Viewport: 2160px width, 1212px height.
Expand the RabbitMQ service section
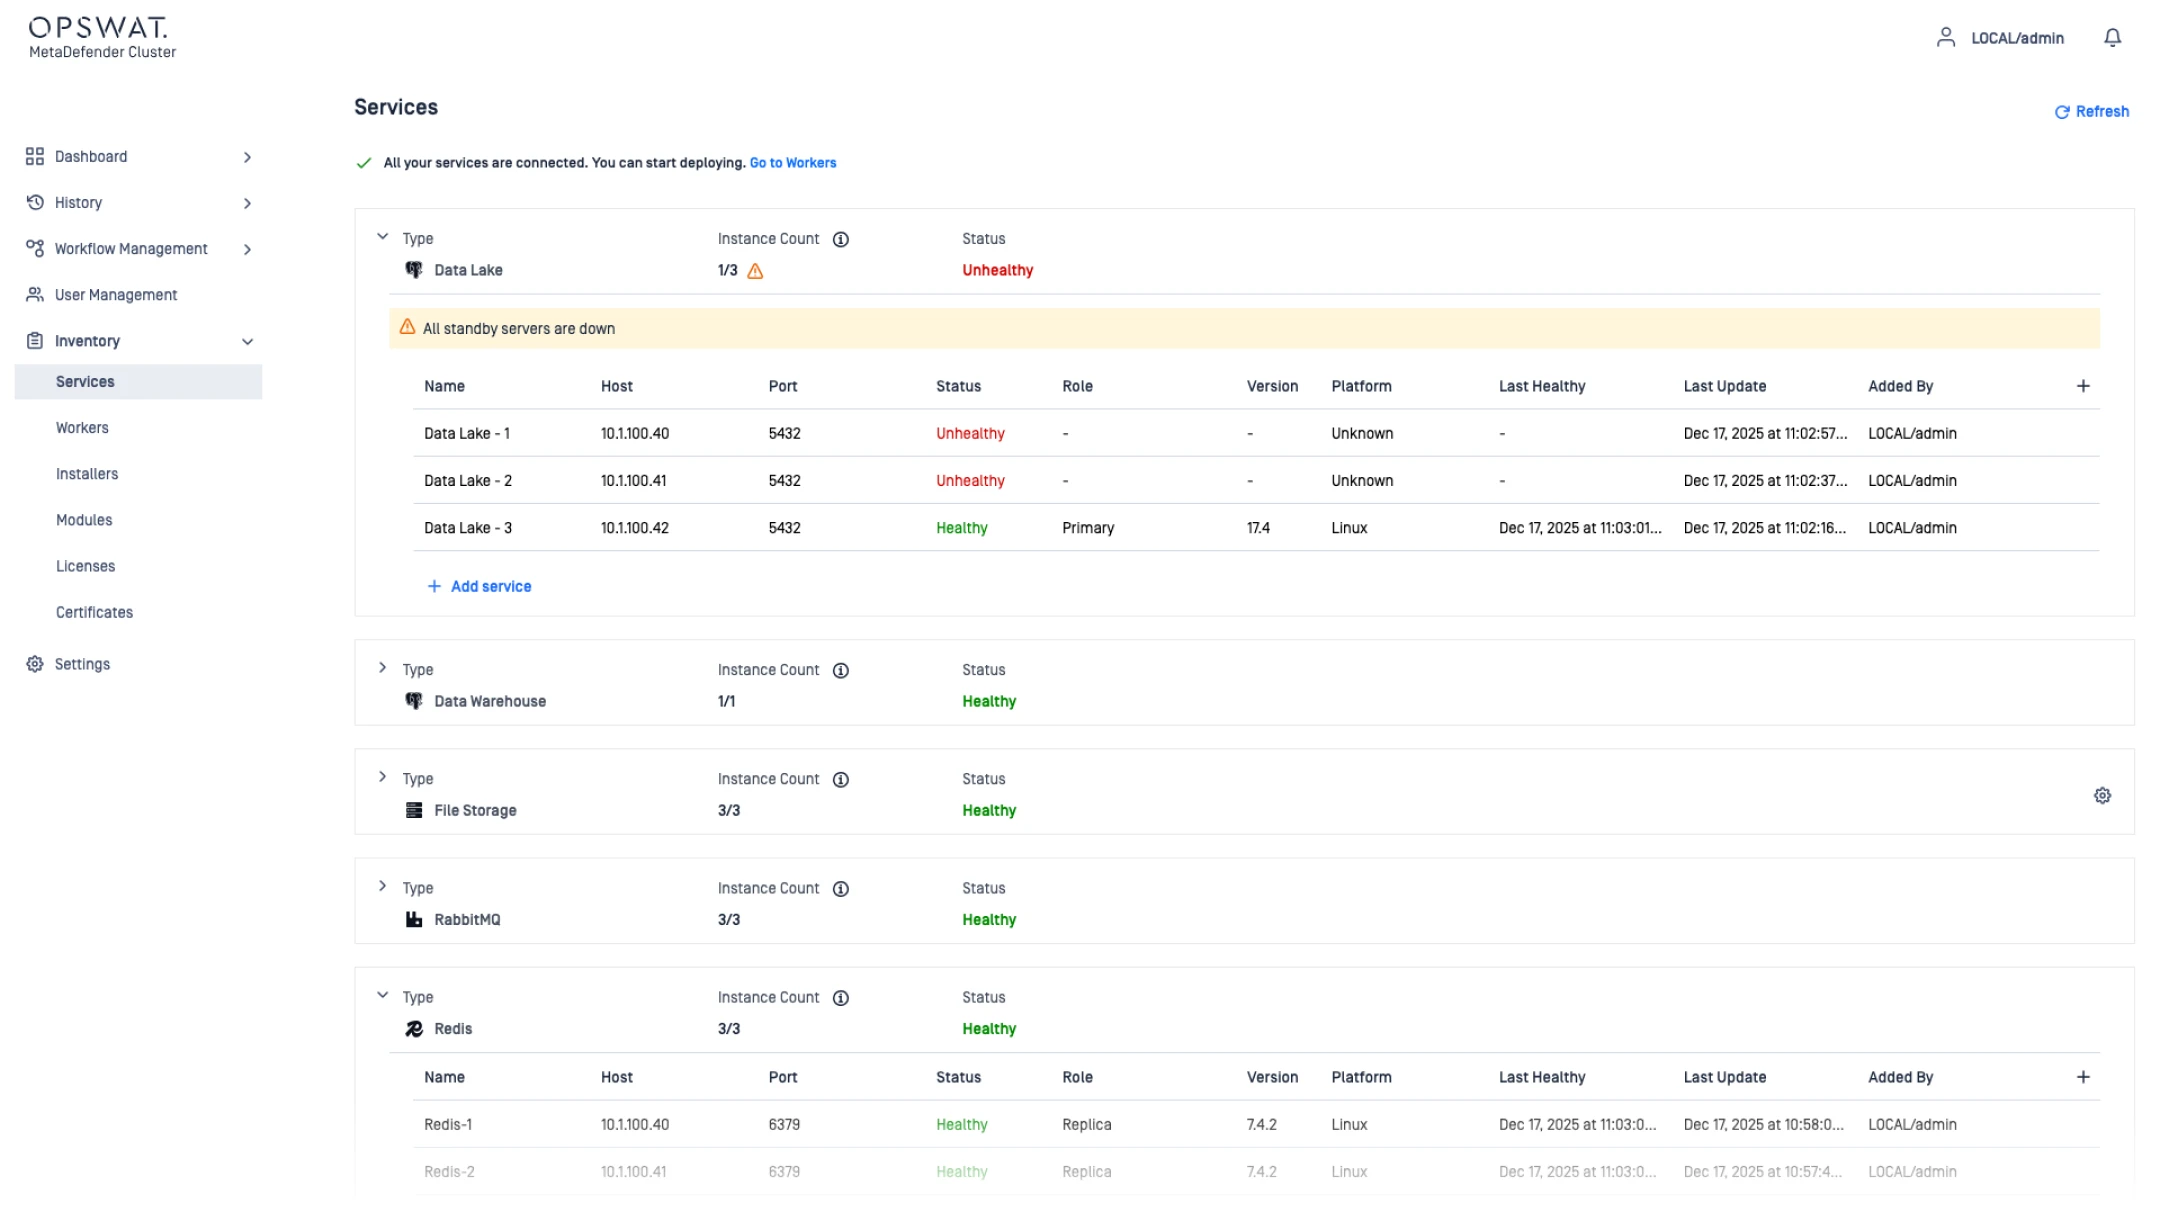382,886
